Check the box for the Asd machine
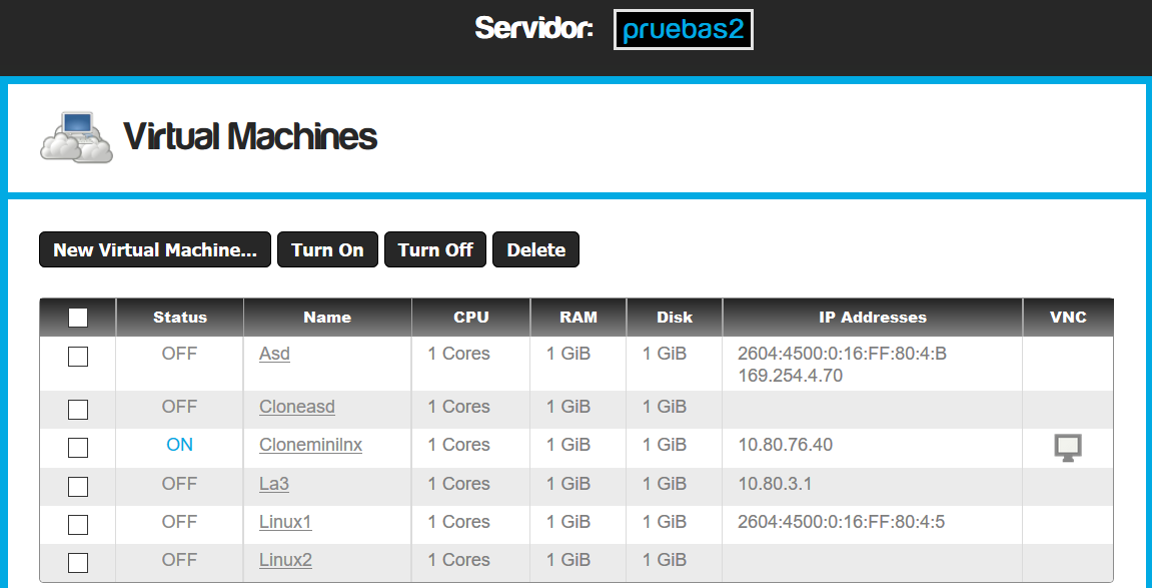The height and width of the screenshot is (588, 1152). [x=77, y=356]
